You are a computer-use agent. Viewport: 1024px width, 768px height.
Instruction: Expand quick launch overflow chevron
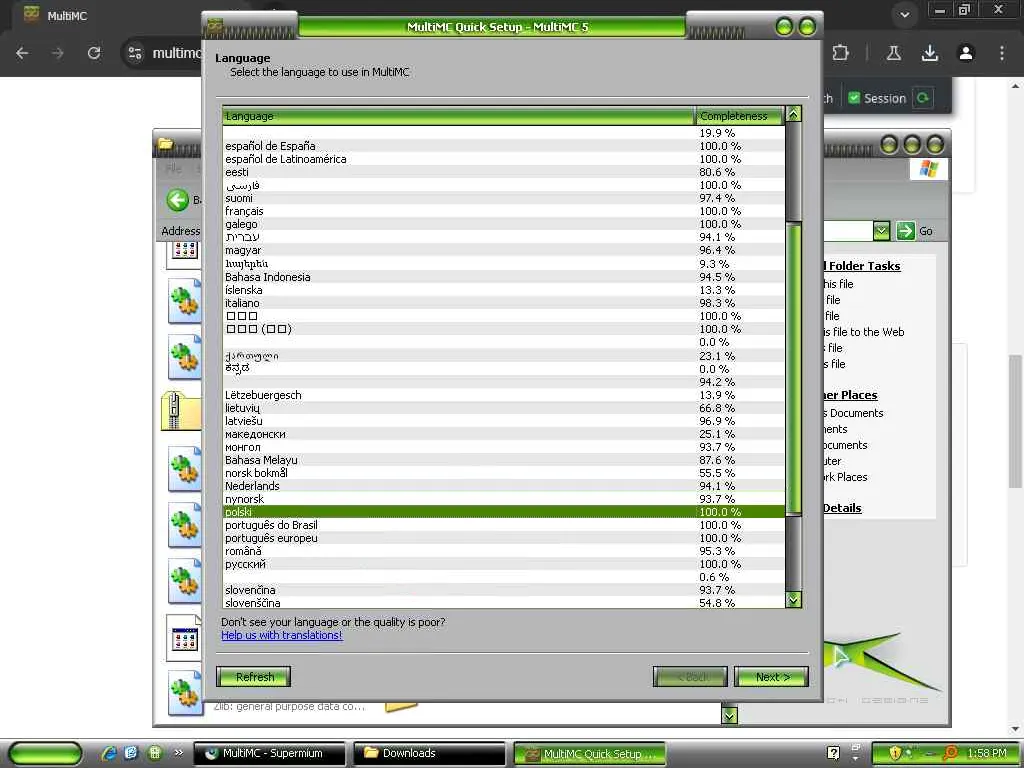(x=178, y=753)
